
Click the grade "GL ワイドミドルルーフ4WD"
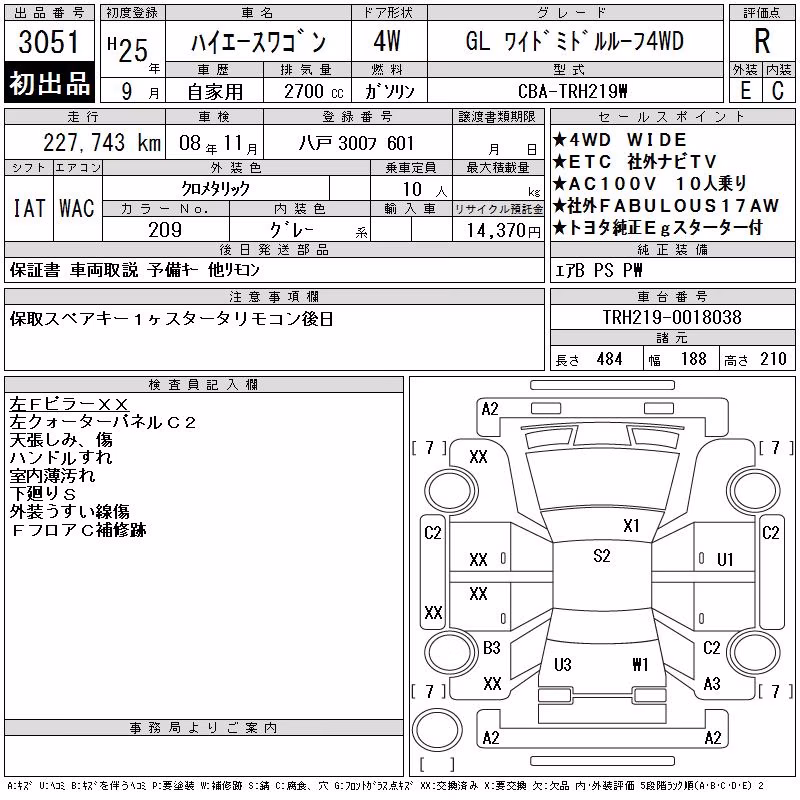coord(574,41)
